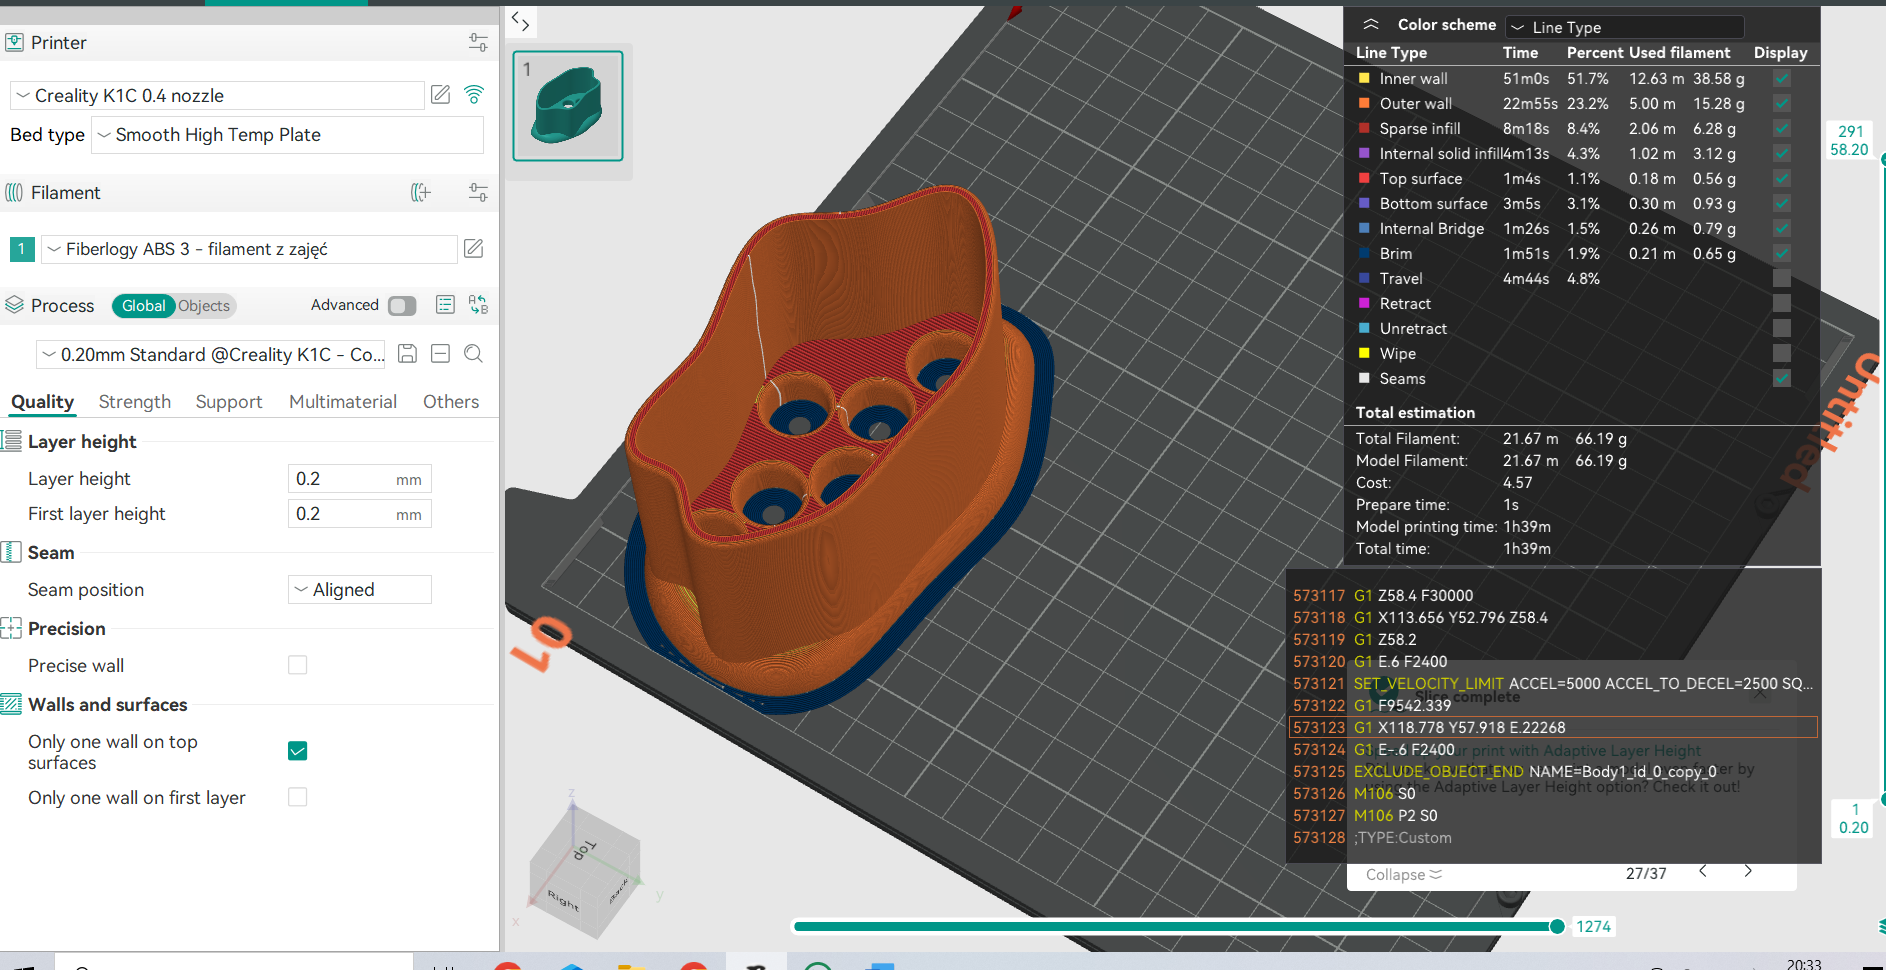Open the Bed type dropdown
This screenshot has height=970, width=1886.
tap(287, 135)
